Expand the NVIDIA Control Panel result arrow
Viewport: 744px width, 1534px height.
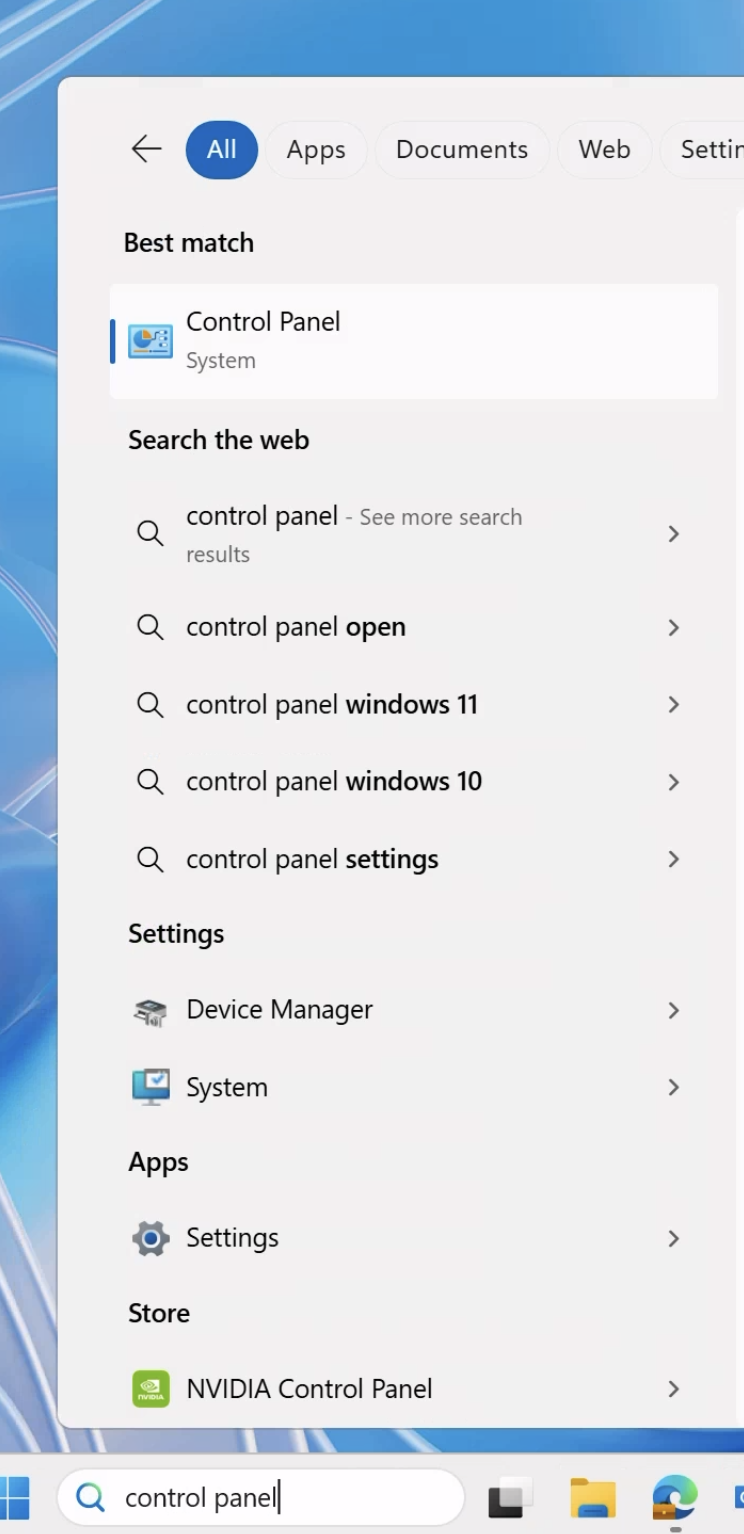pos(674,1389)
